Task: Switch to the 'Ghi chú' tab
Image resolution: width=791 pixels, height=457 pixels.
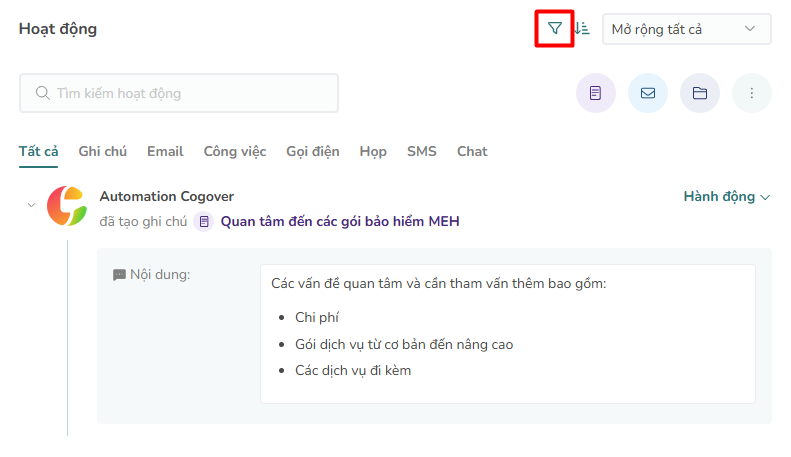Action: (102, 151)
